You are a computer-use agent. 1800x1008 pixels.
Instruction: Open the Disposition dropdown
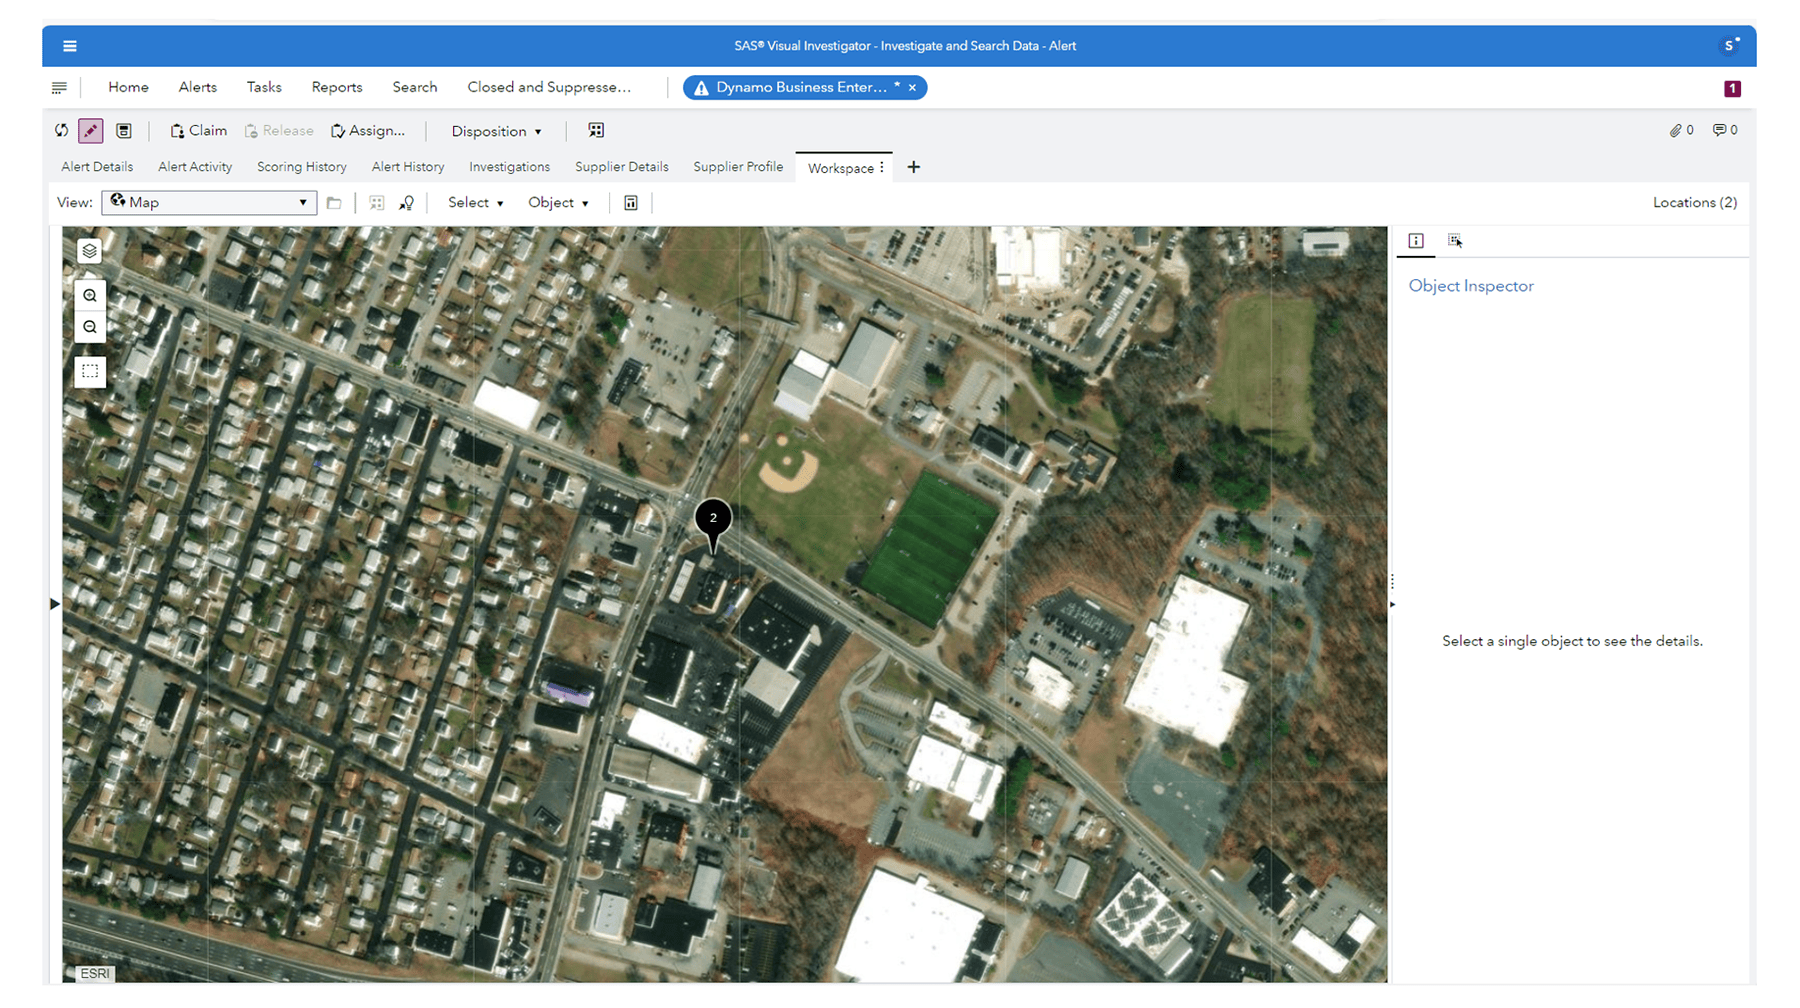[x=496, y=130]
